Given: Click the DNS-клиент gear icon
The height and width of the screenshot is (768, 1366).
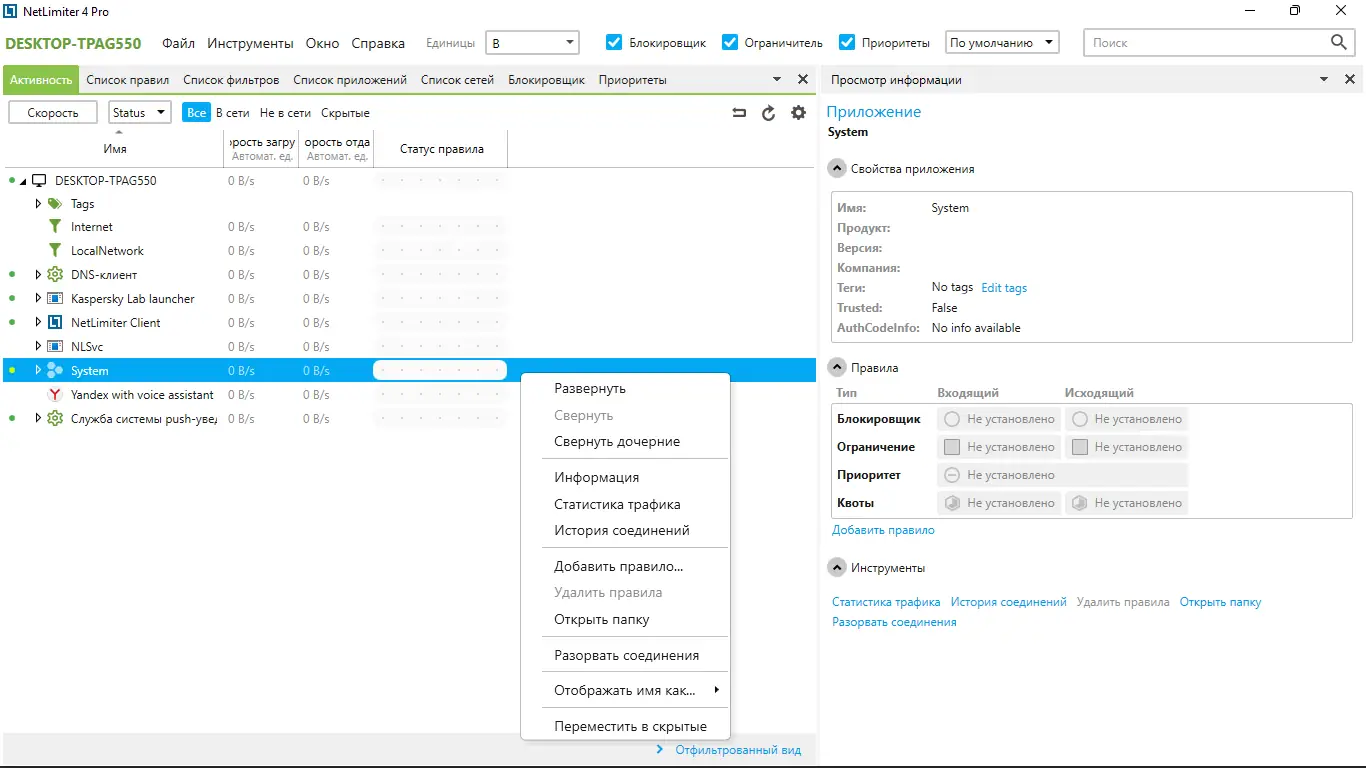Looking at the screenshot, I should click(x=55, y=274).
